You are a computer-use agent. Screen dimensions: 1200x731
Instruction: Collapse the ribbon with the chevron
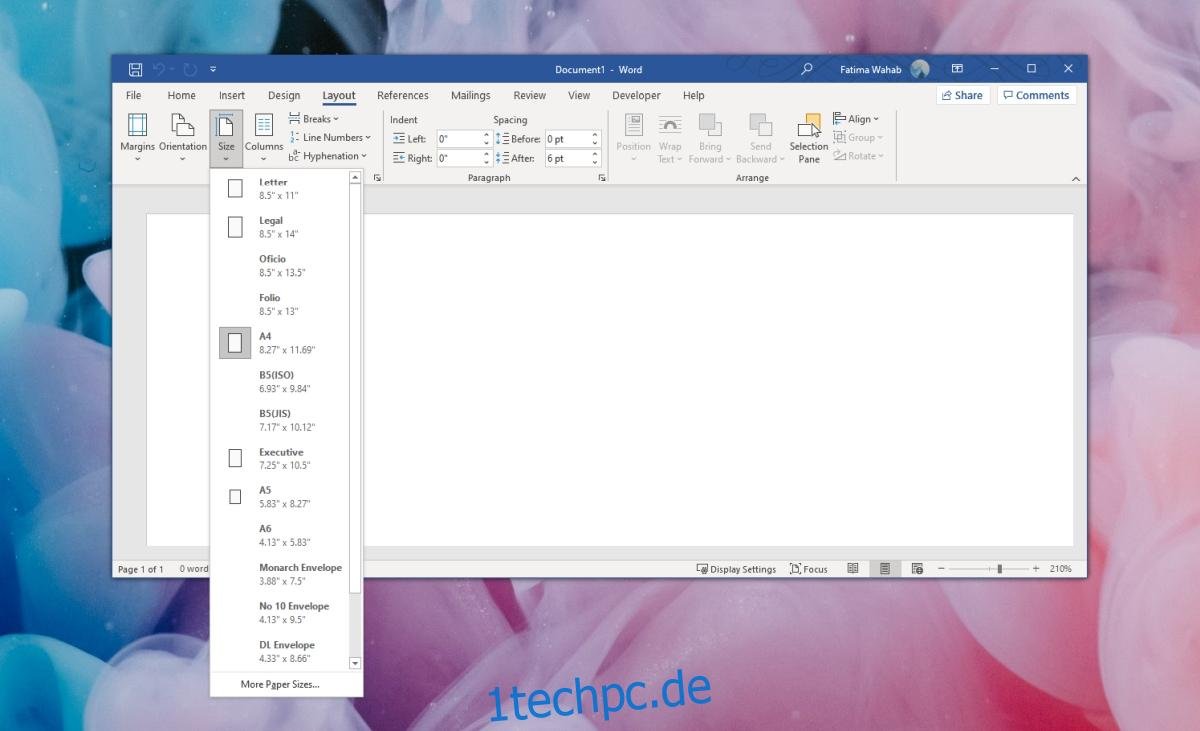point(1076,179)
